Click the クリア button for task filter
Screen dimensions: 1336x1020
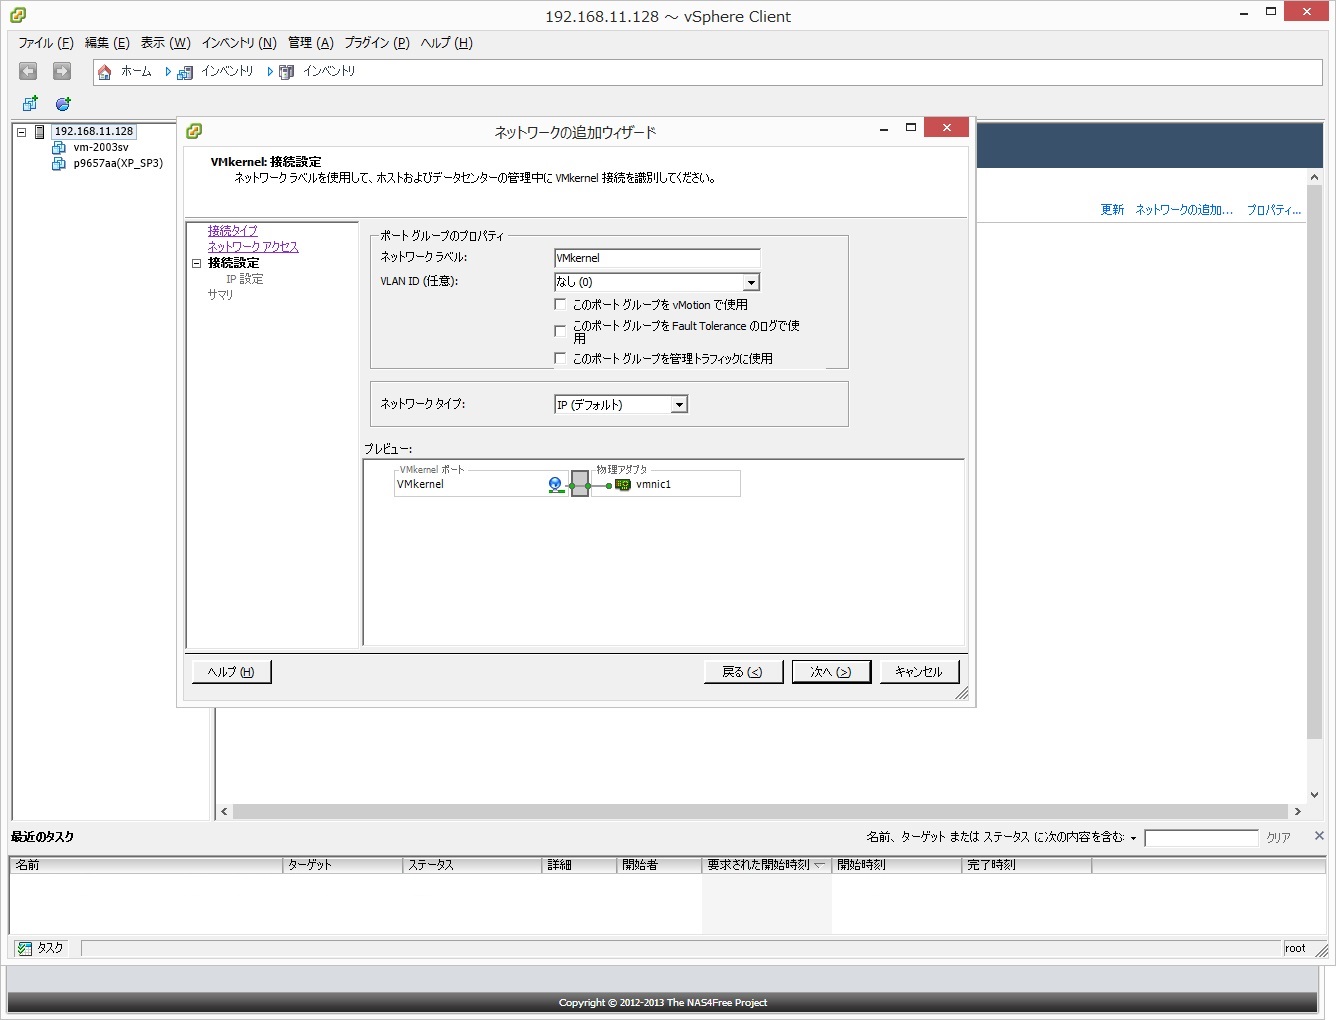tap(1279, 838)
